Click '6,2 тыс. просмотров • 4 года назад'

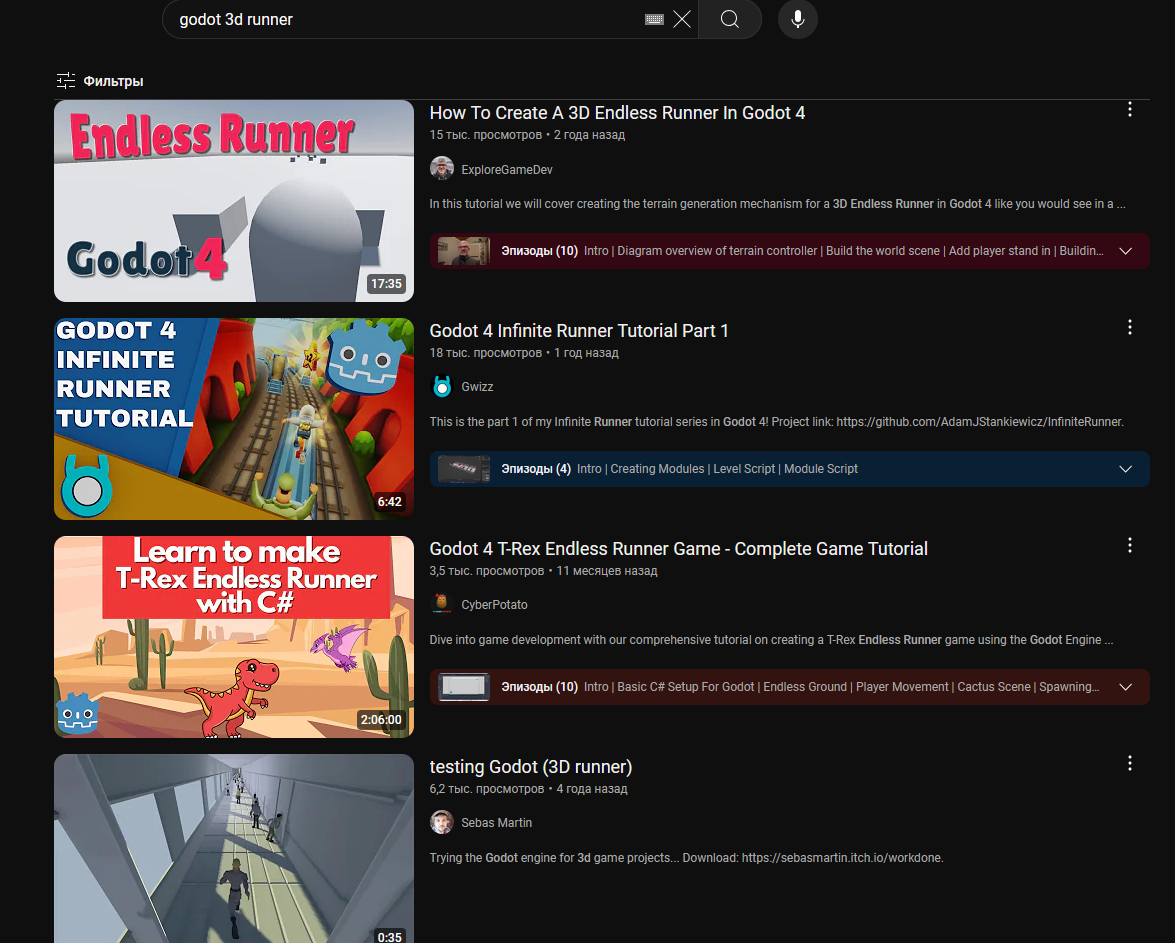[528, 789]
